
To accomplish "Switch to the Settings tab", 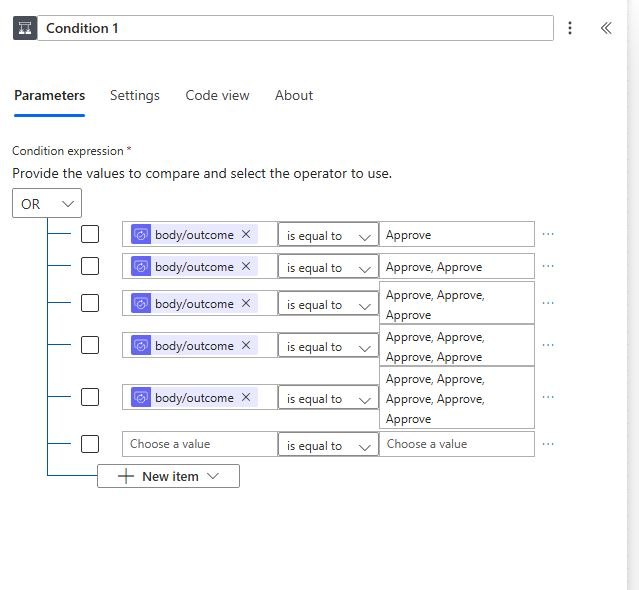I will click(x=134, y=95).
